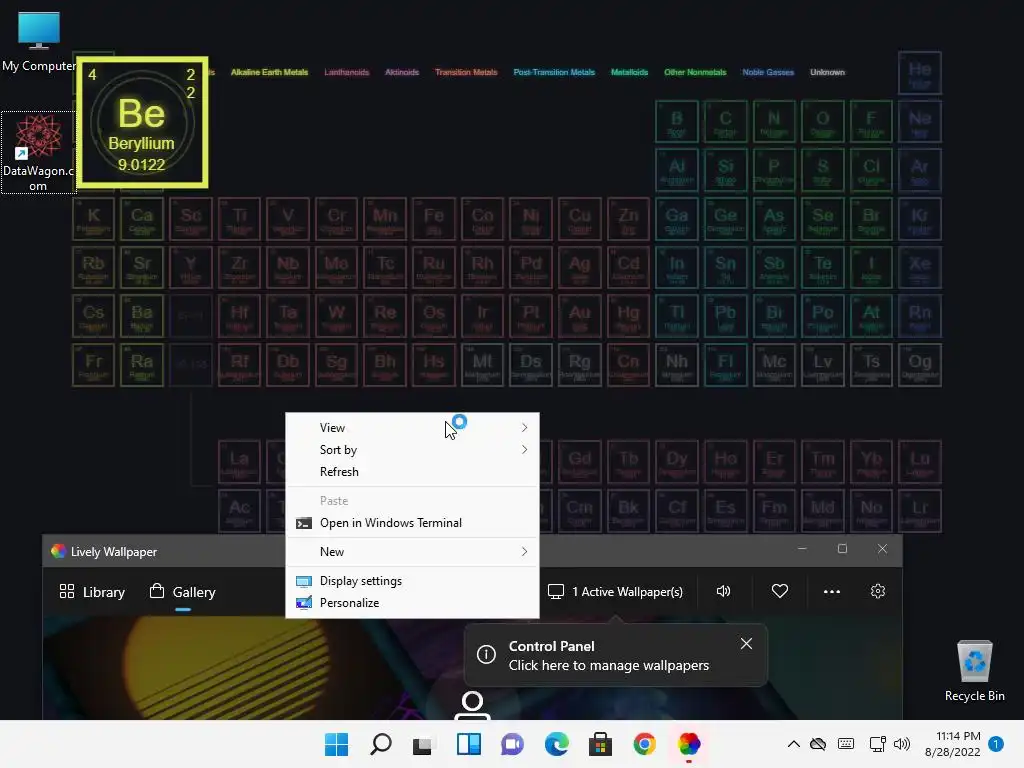This screenshot has height=768, width=1024.
Task: Click the touch keyboard tray icon
Action: tap(846, 744)
